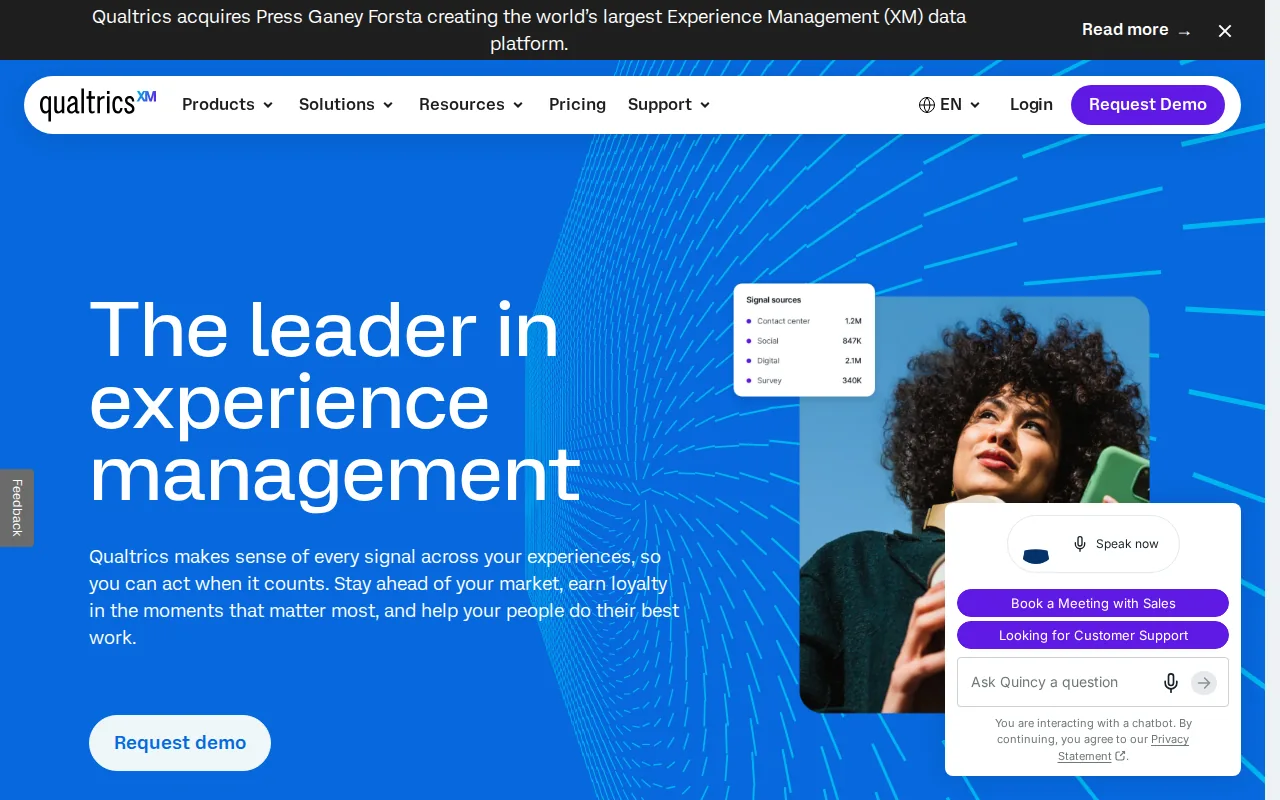
Task: Click the Social 847K row
Action: (x=804, y=341)
